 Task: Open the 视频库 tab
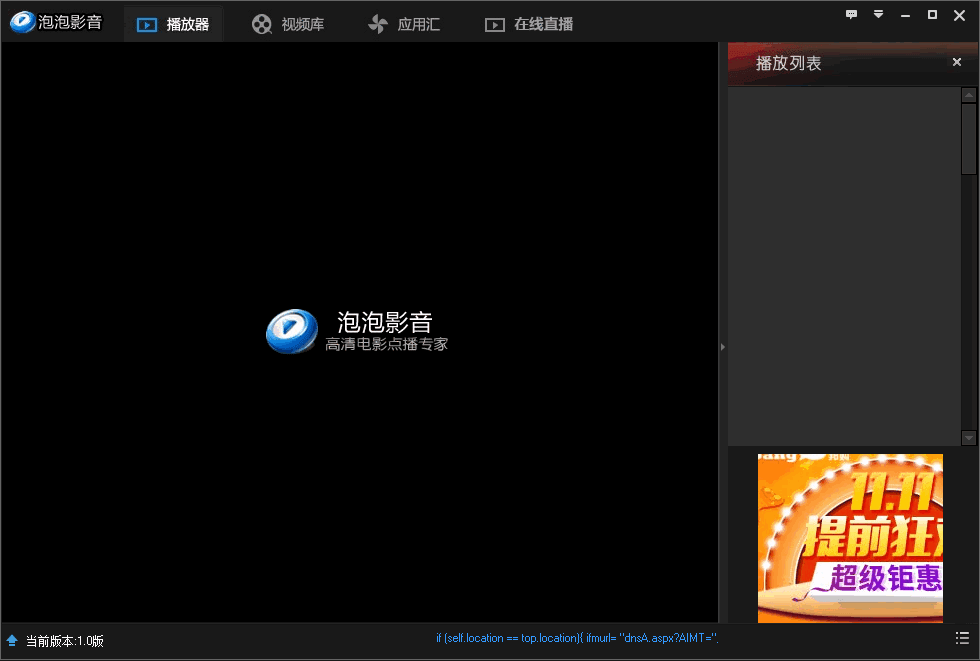pos(288,24)
